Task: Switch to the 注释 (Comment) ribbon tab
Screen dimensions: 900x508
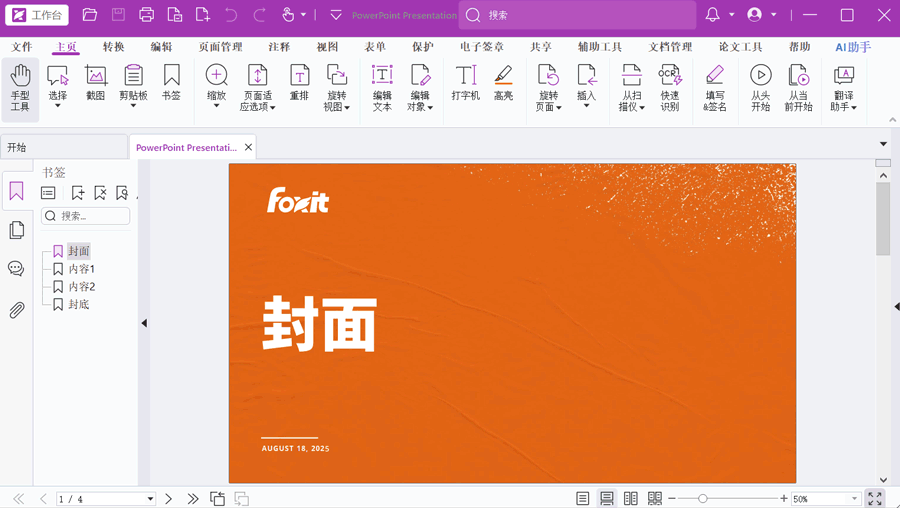Action: [x=279, y=47]
